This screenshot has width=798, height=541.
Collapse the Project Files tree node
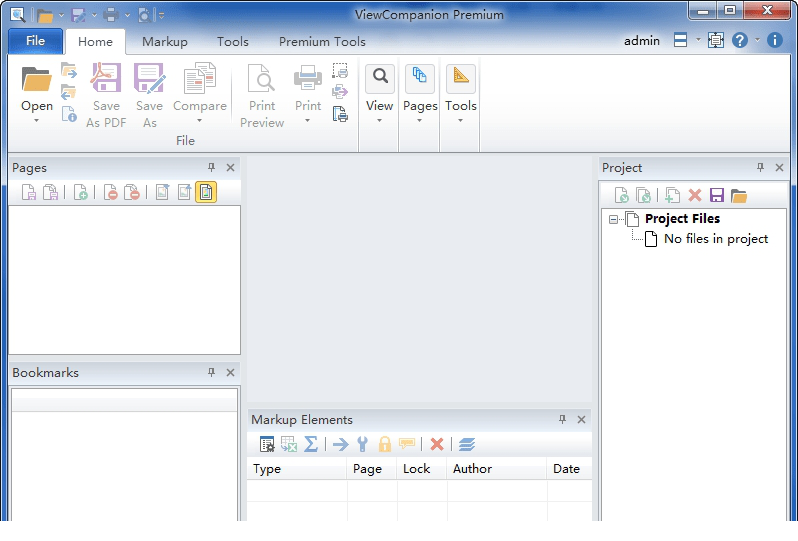[x=613, y=219]
